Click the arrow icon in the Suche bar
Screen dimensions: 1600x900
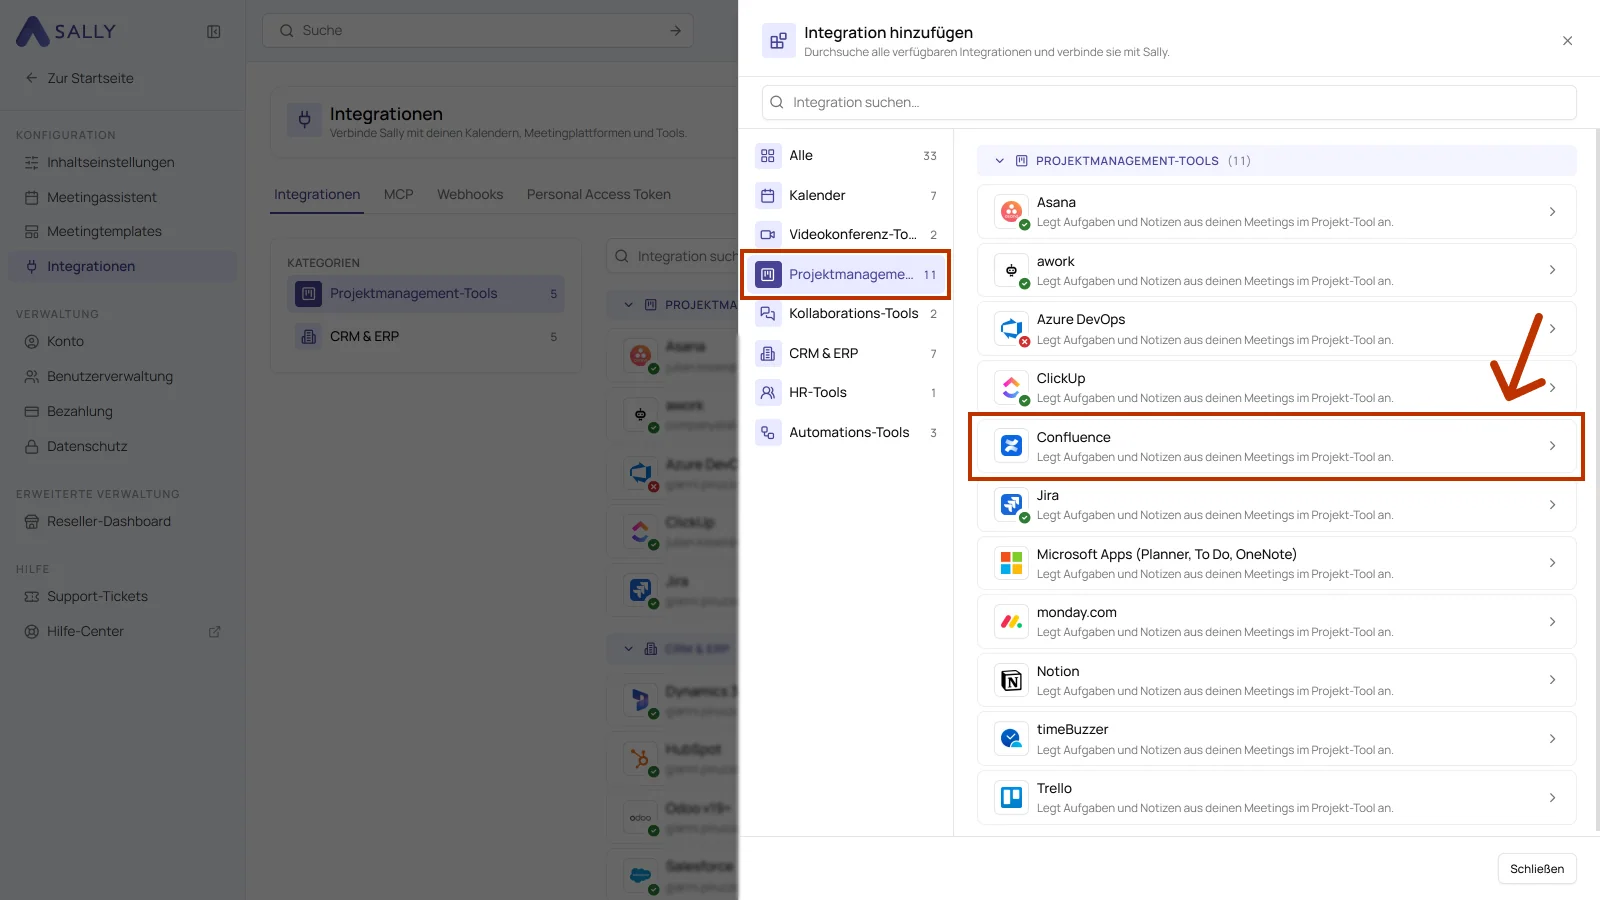click(675, 31)
